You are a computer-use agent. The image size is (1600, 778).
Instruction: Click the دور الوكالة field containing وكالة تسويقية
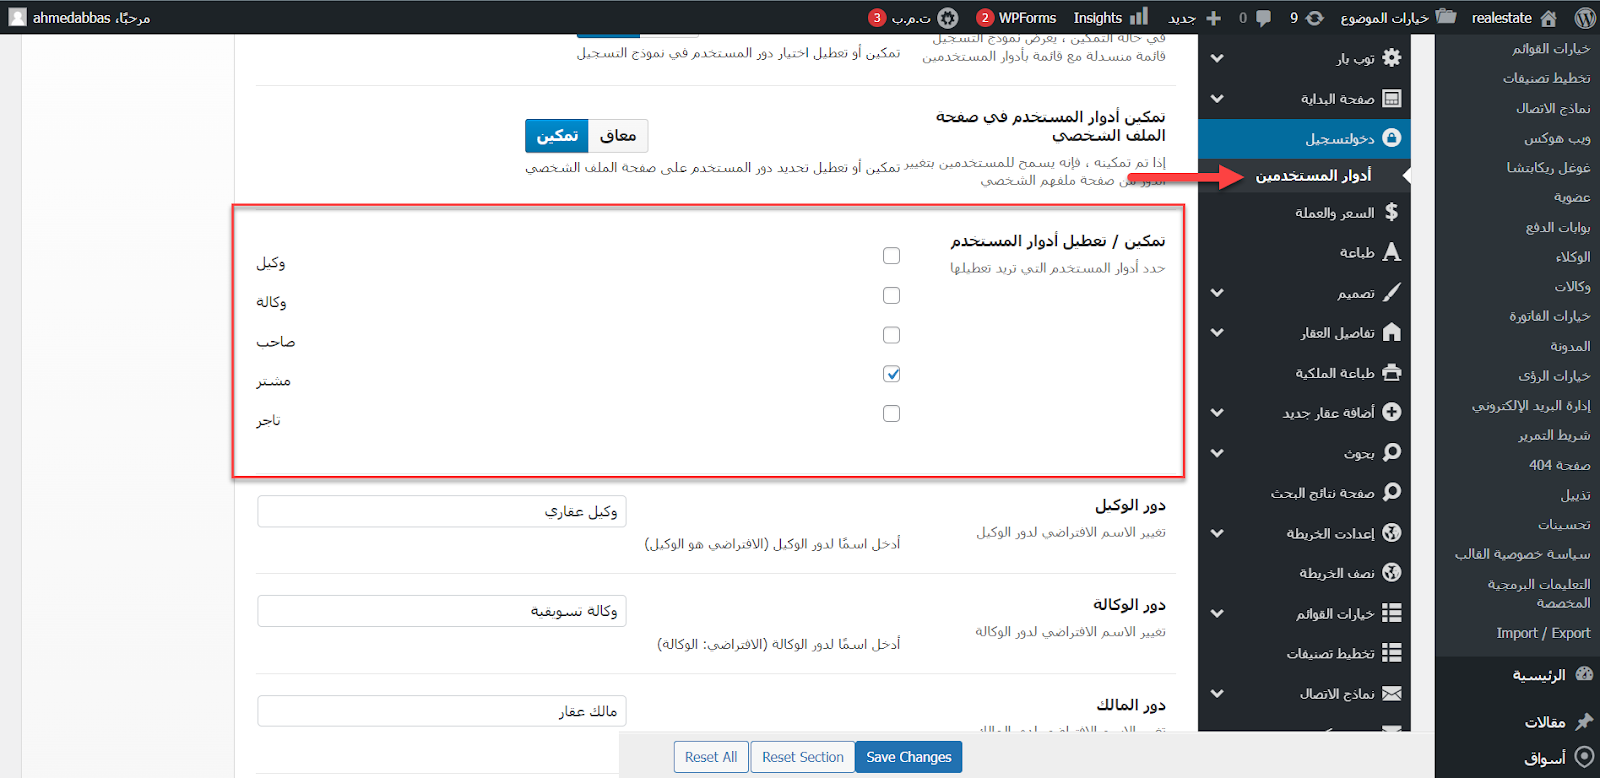[442, 611]
